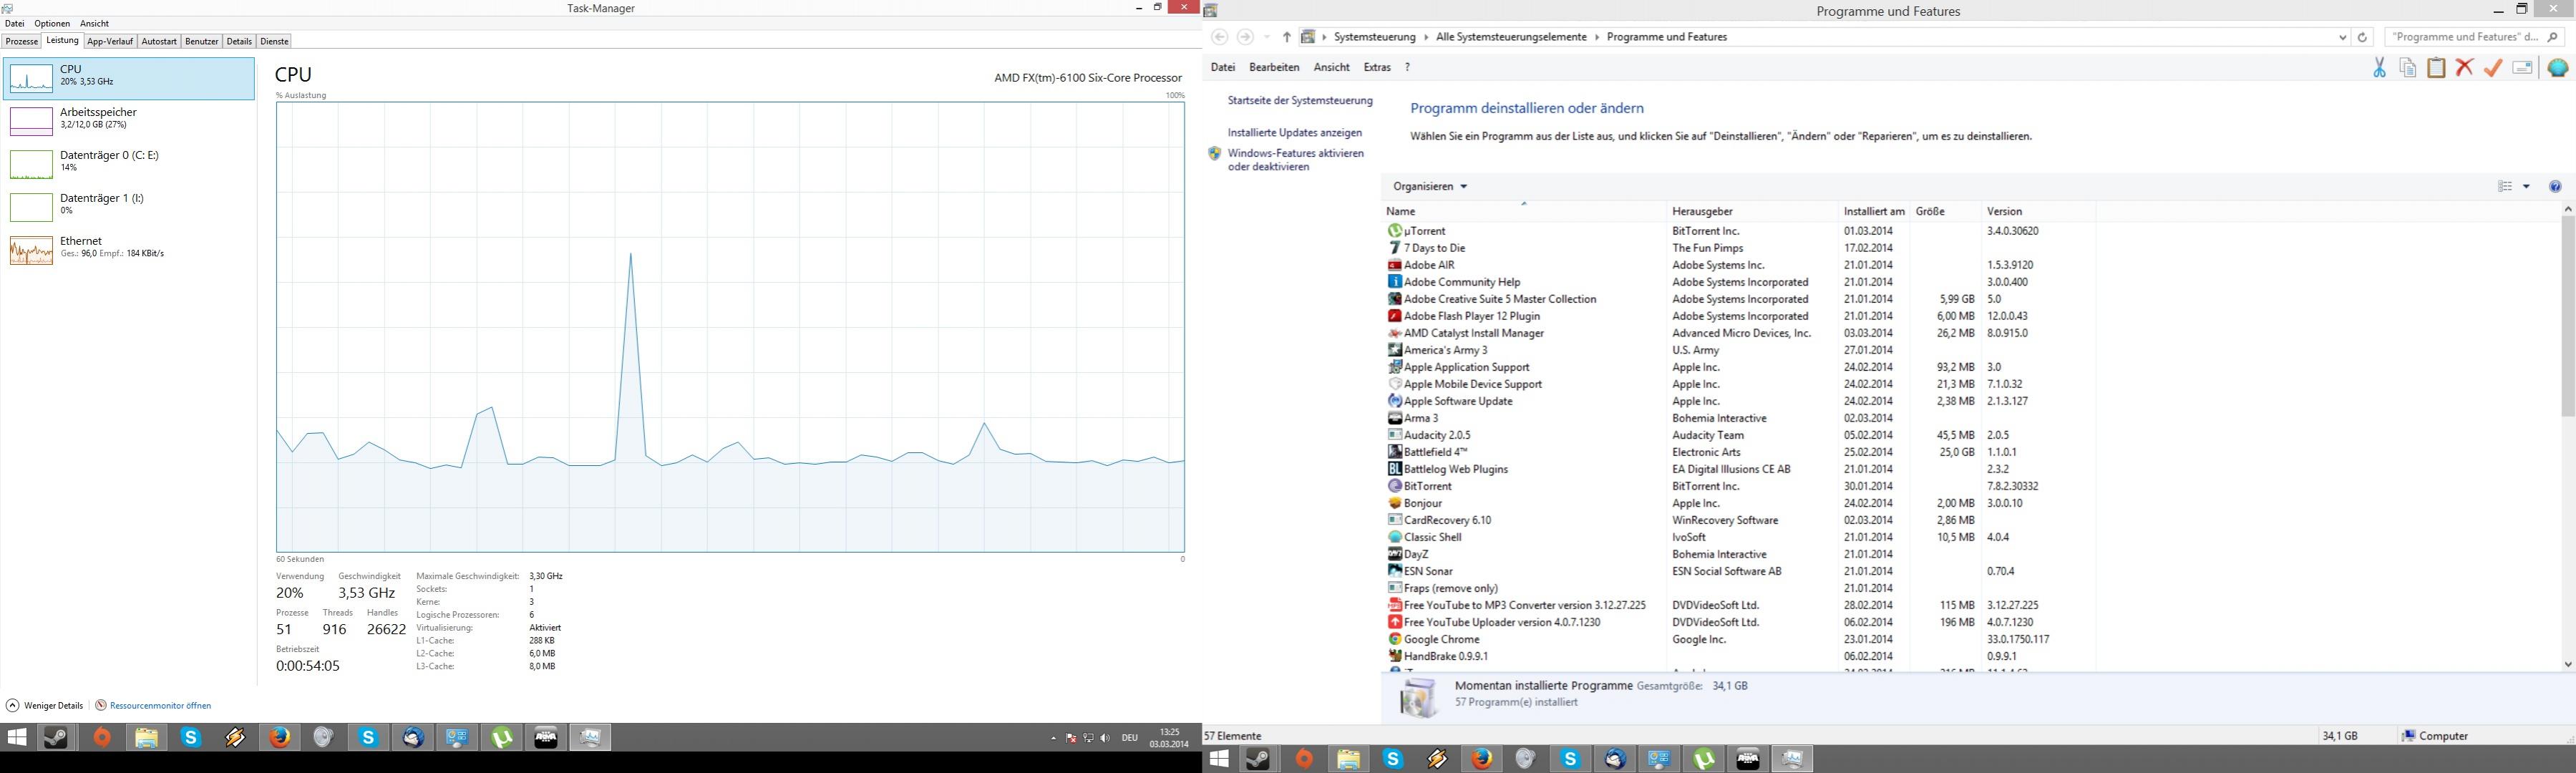Click the scissors Cut icon in toolbar
The height and width of the screenshot is (773, 2576).
pos(2379,68)
